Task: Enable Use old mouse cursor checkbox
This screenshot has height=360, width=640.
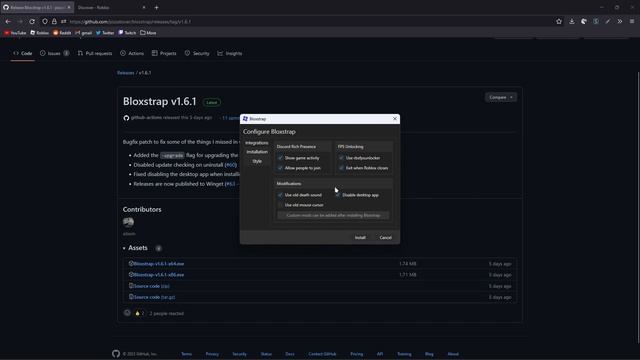Action: [x=280, y=205]
